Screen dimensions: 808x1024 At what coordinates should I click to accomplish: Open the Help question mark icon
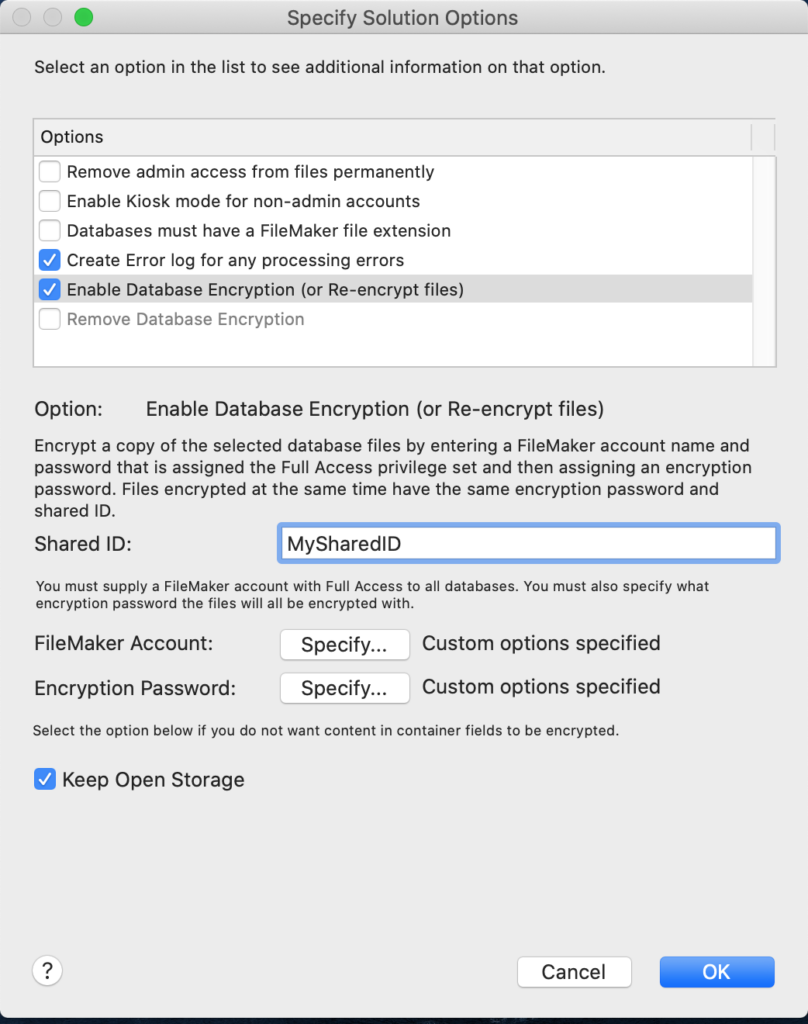coord(47,970)
